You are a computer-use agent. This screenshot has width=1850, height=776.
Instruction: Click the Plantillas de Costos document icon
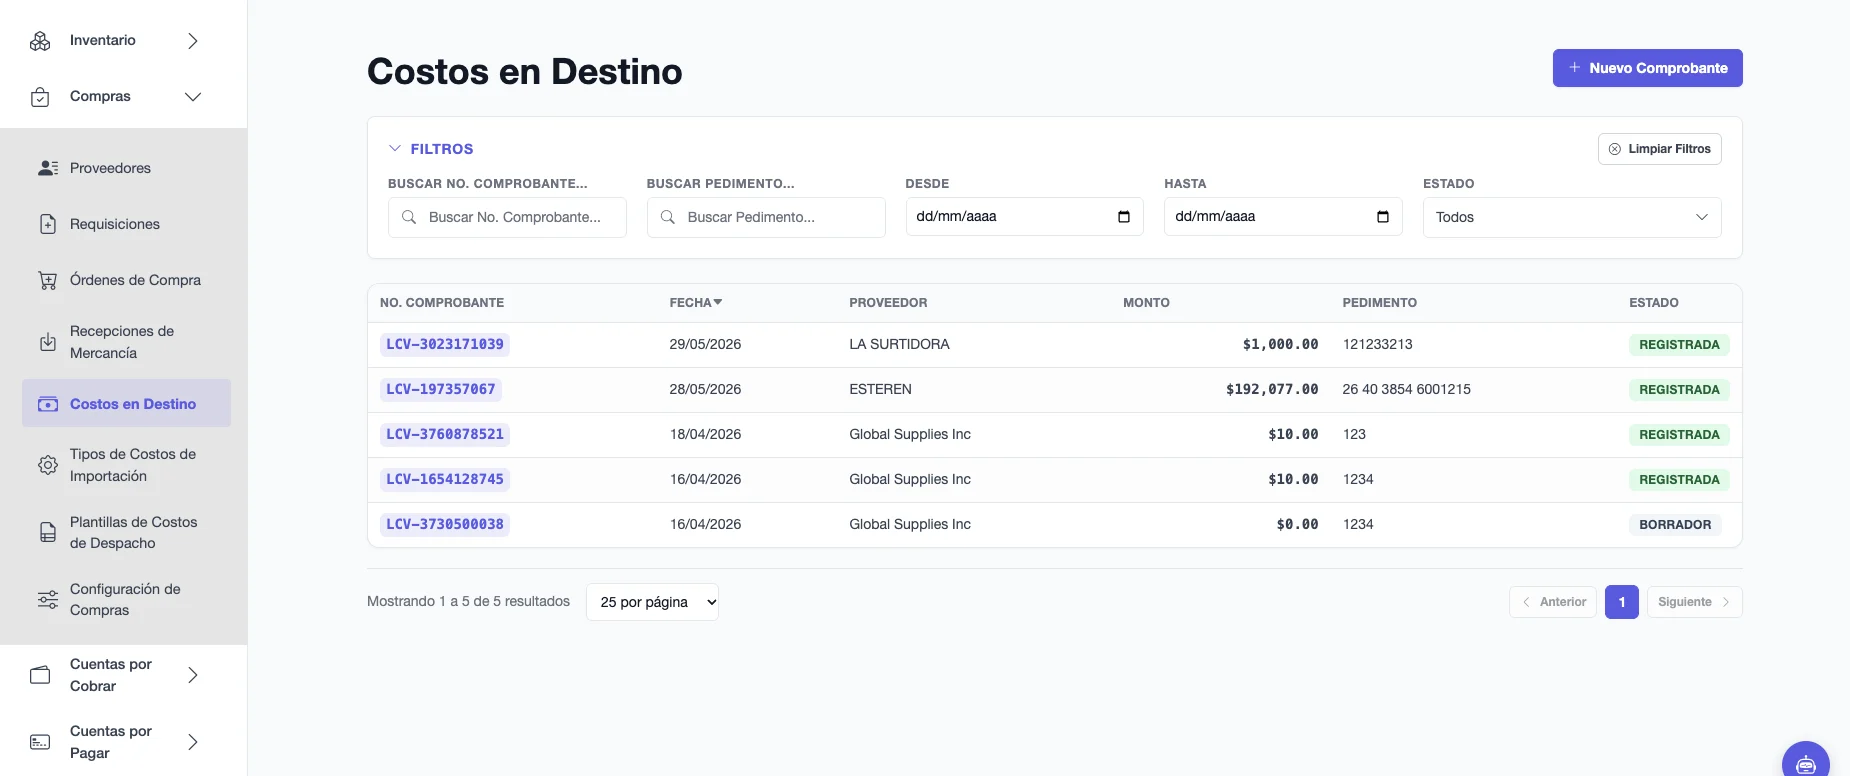48,532
